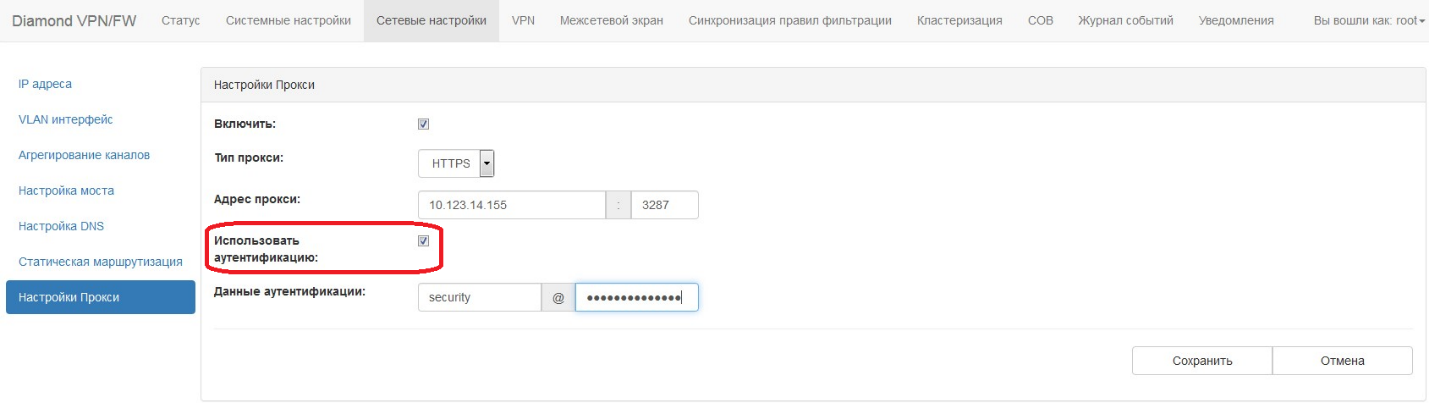Click the Отмена button
Screen dimensions: 1429x403
(x=1342, y=361)
